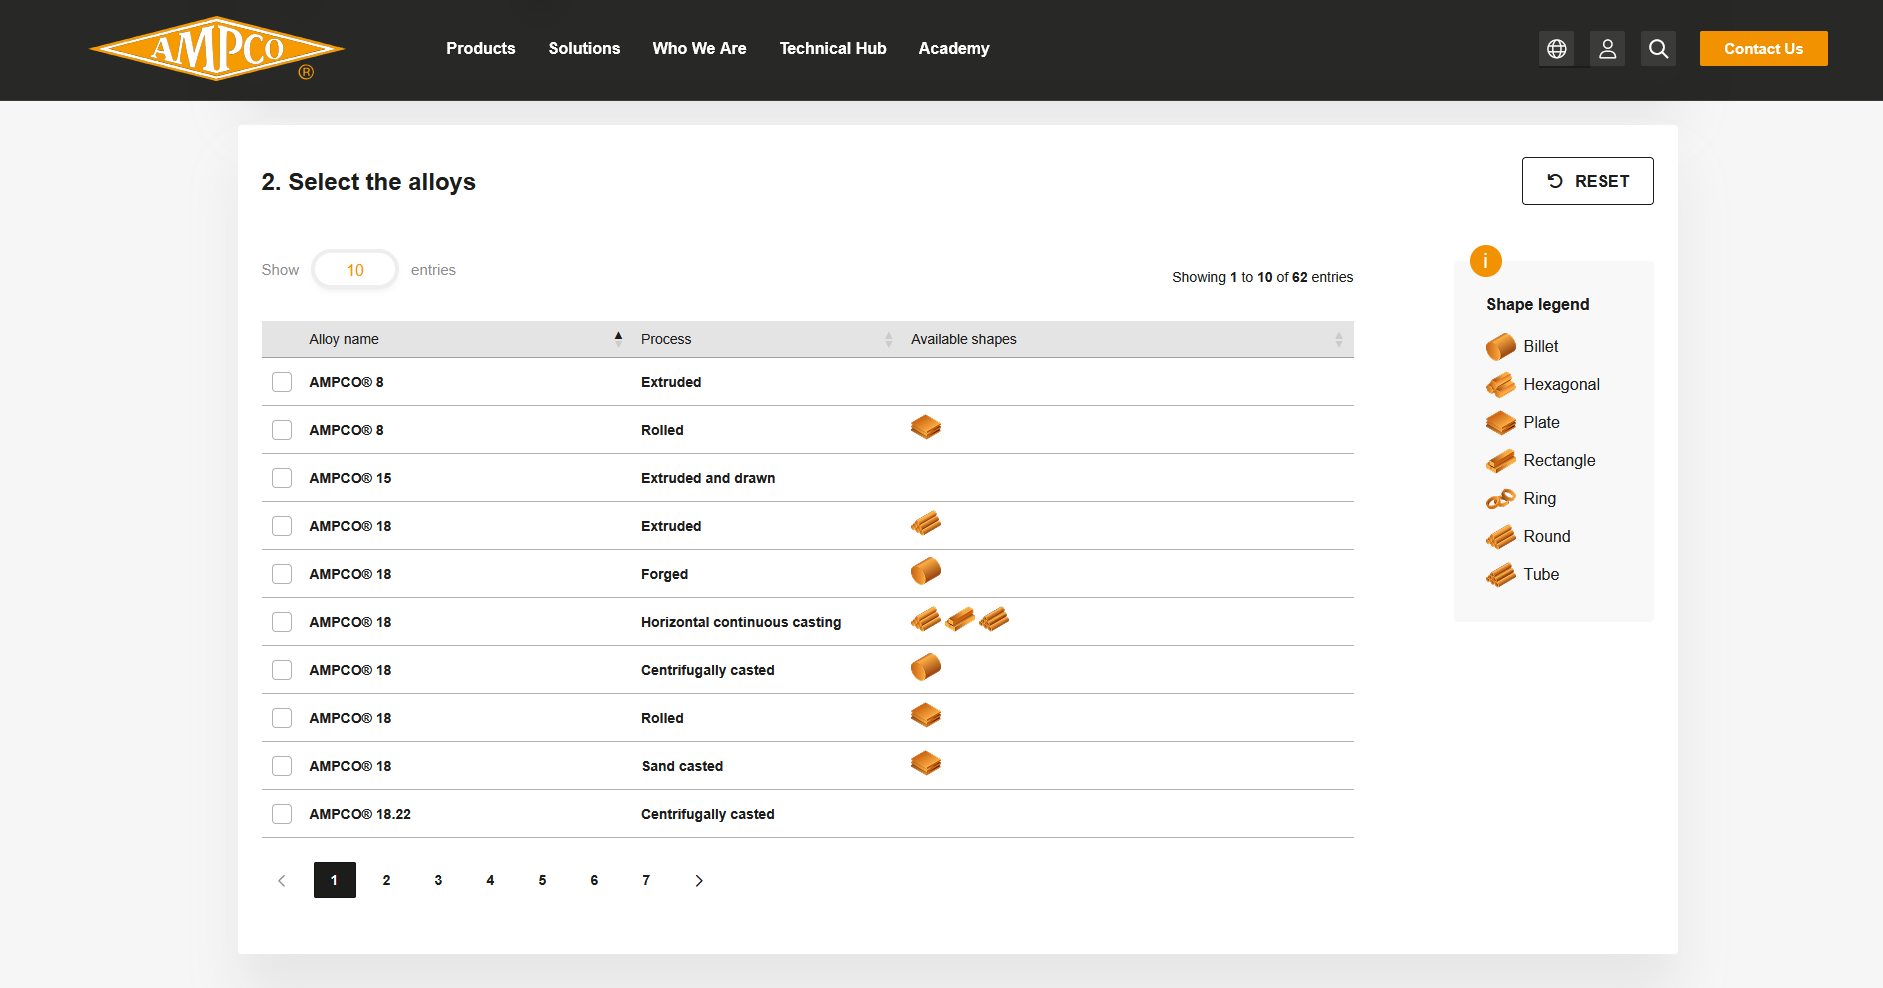Click the "2. Select the alloys" heading

coord(368,182)
